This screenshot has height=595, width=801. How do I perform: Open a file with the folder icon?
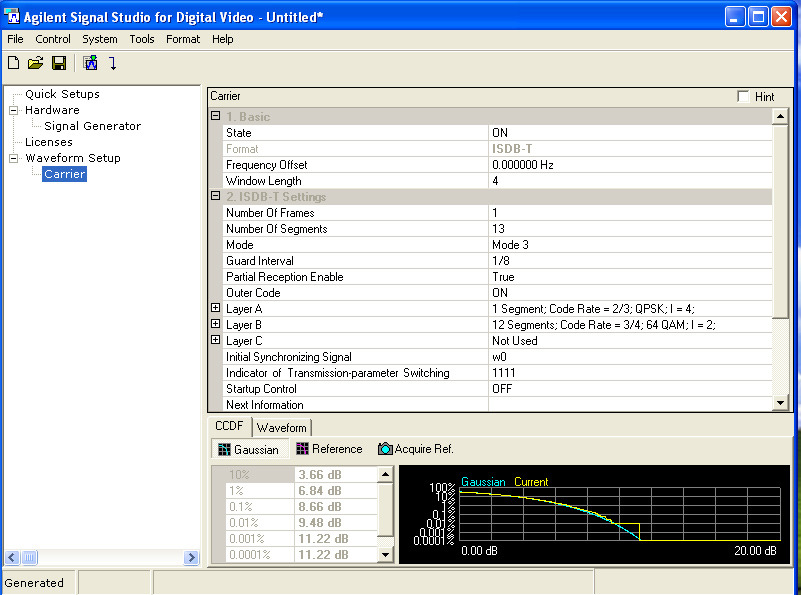(x=35, y=63)
